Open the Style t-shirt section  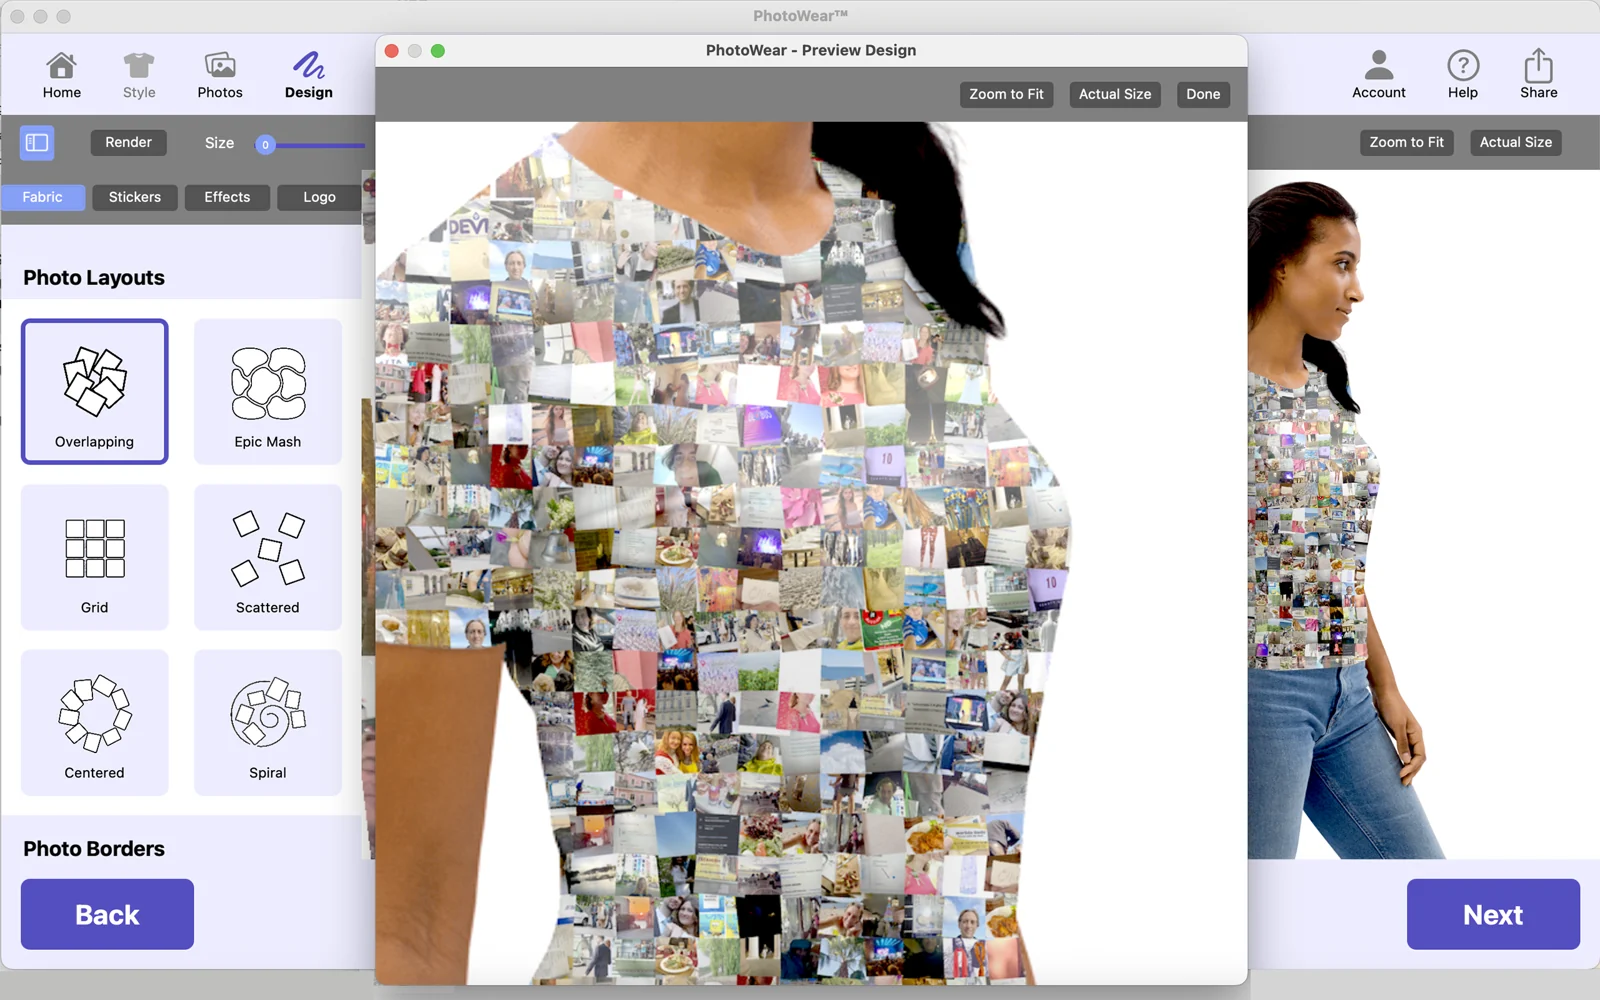pyautogui.click(x=139, y=76)
